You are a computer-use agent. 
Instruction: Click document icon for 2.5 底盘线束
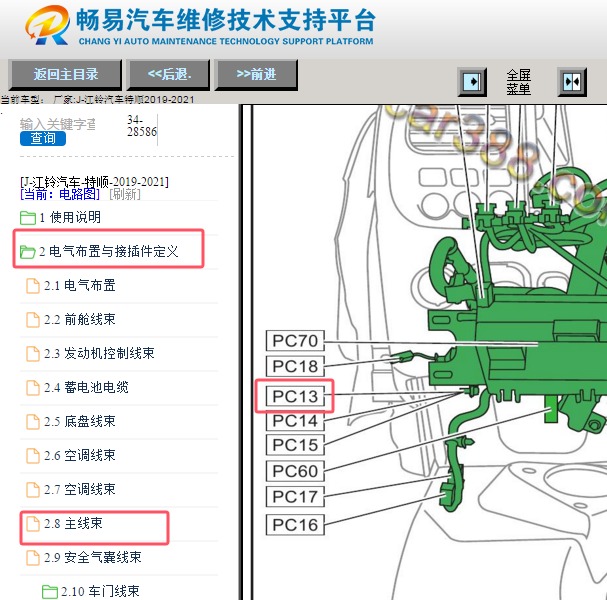point(33,422)
